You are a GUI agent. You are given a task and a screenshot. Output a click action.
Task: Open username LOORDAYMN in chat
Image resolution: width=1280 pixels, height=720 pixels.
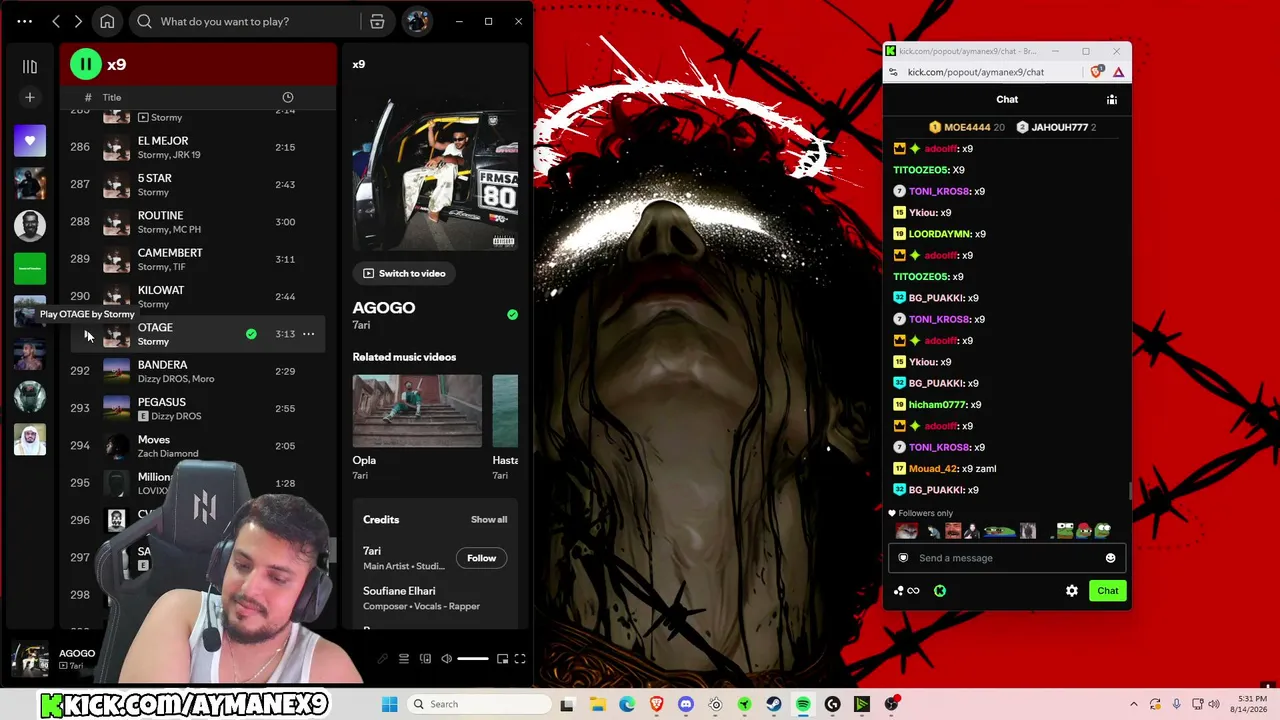tap(940, 234)
